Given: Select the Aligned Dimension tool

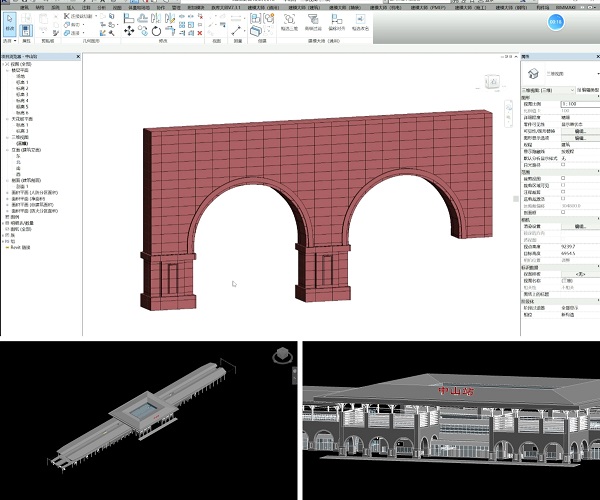Looking at the screenshot, I should click(x=236, y=31).
